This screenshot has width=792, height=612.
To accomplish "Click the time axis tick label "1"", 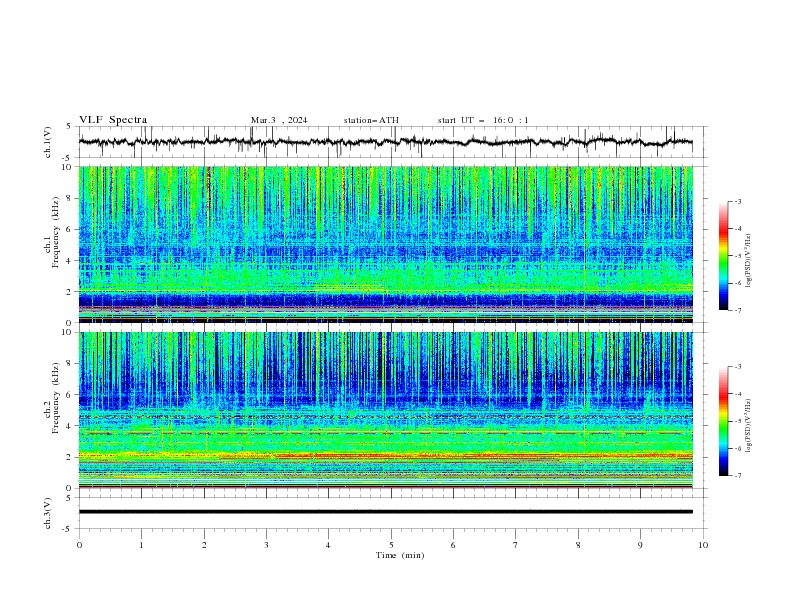I will point(141,545).
